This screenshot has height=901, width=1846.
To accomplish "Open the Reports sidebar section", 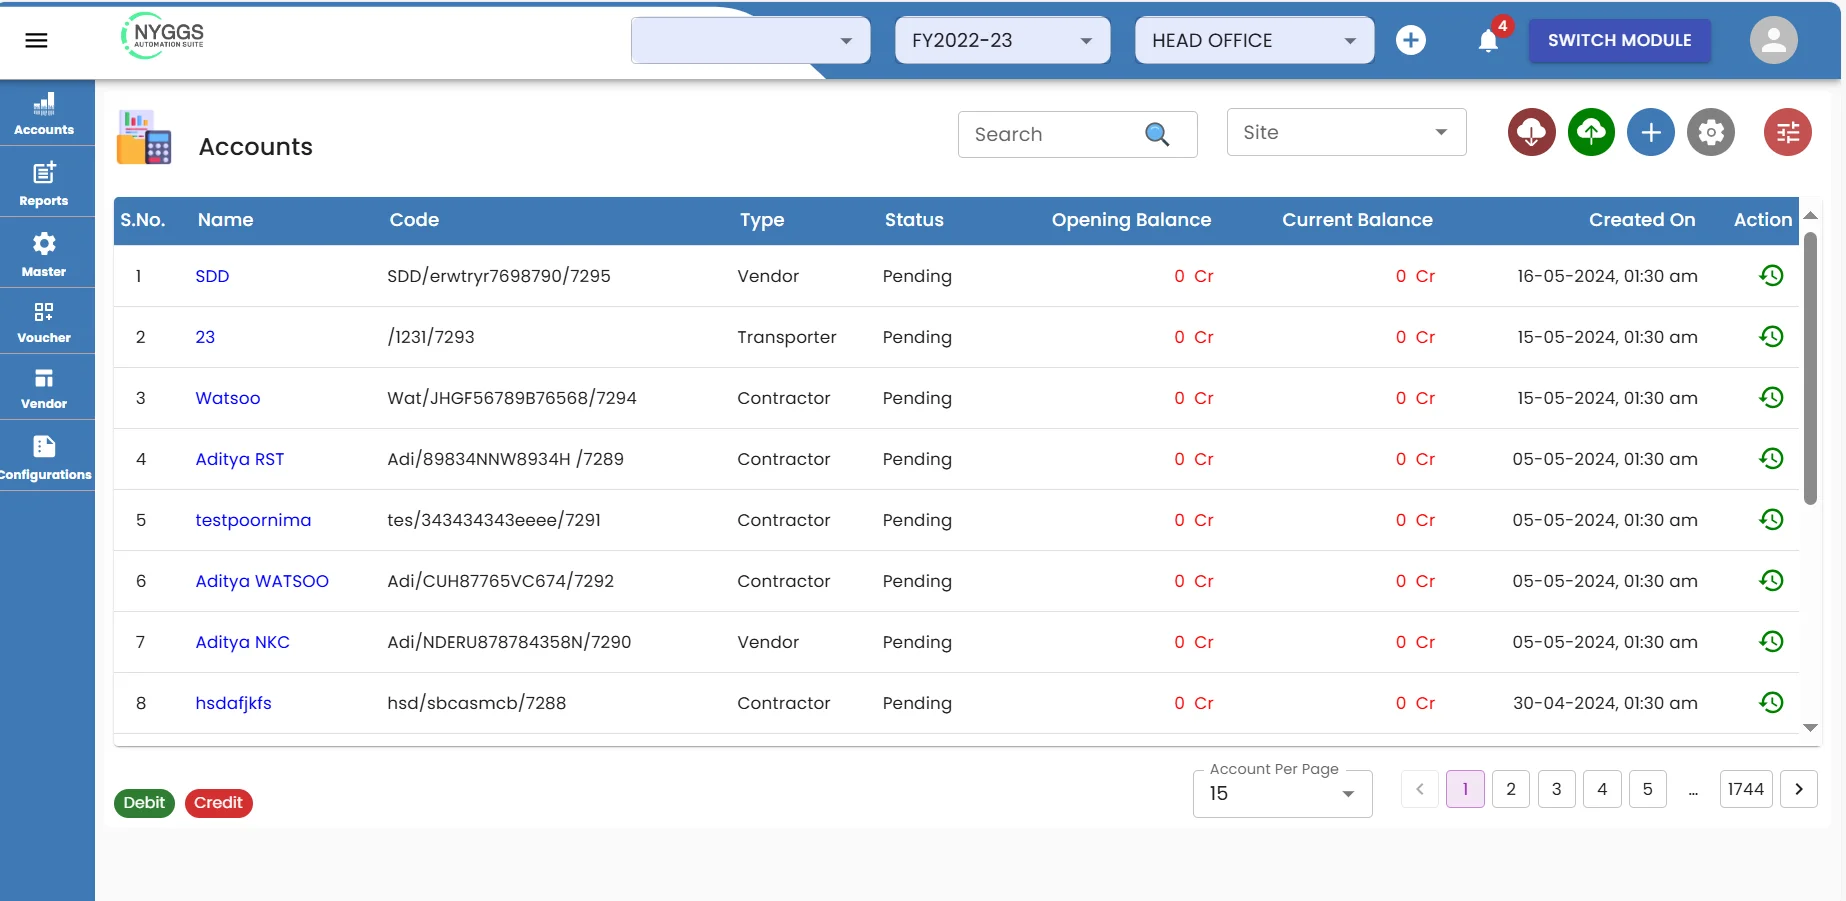I will [x=44, y=183].
